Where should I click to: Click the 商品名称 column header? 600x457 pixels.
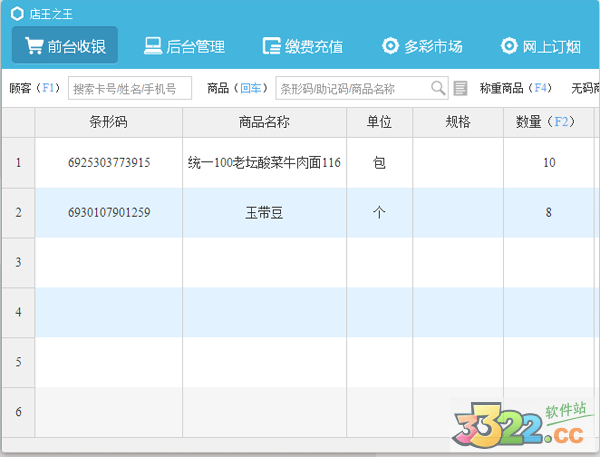264,122
